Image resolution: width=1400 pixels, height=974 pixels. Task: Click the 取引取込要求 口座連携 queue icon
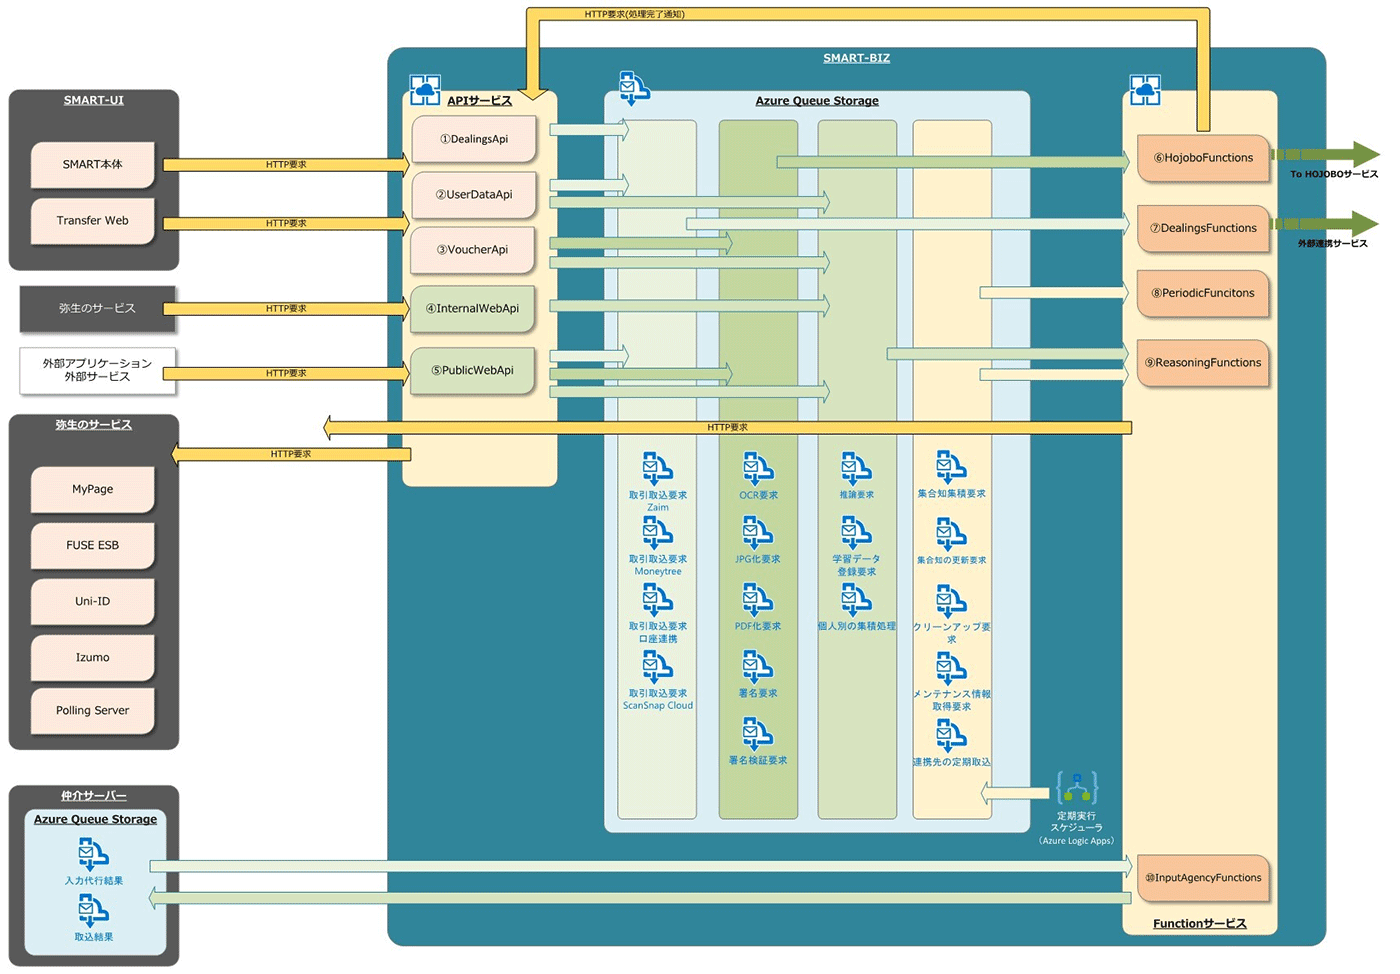click(657, 600)
